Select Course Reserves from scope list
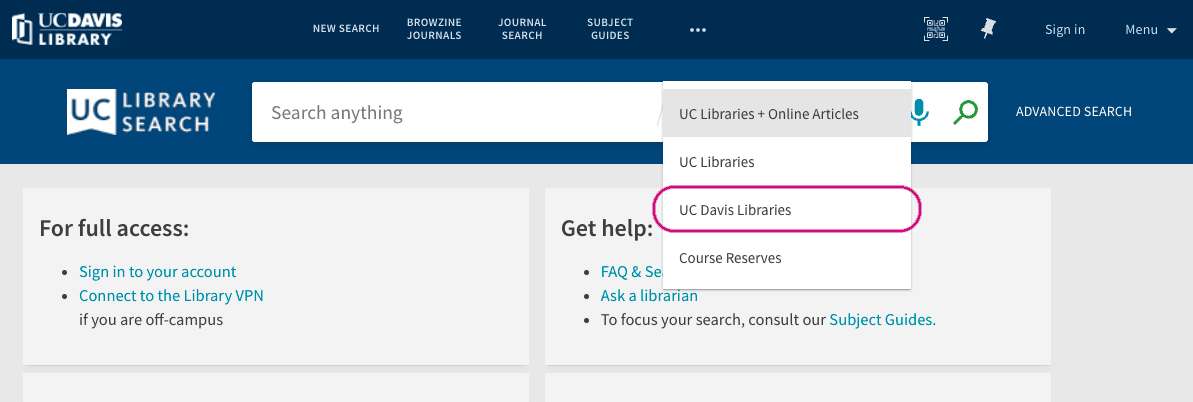Viewport: 1193px width, 402px height. point(730,258)
